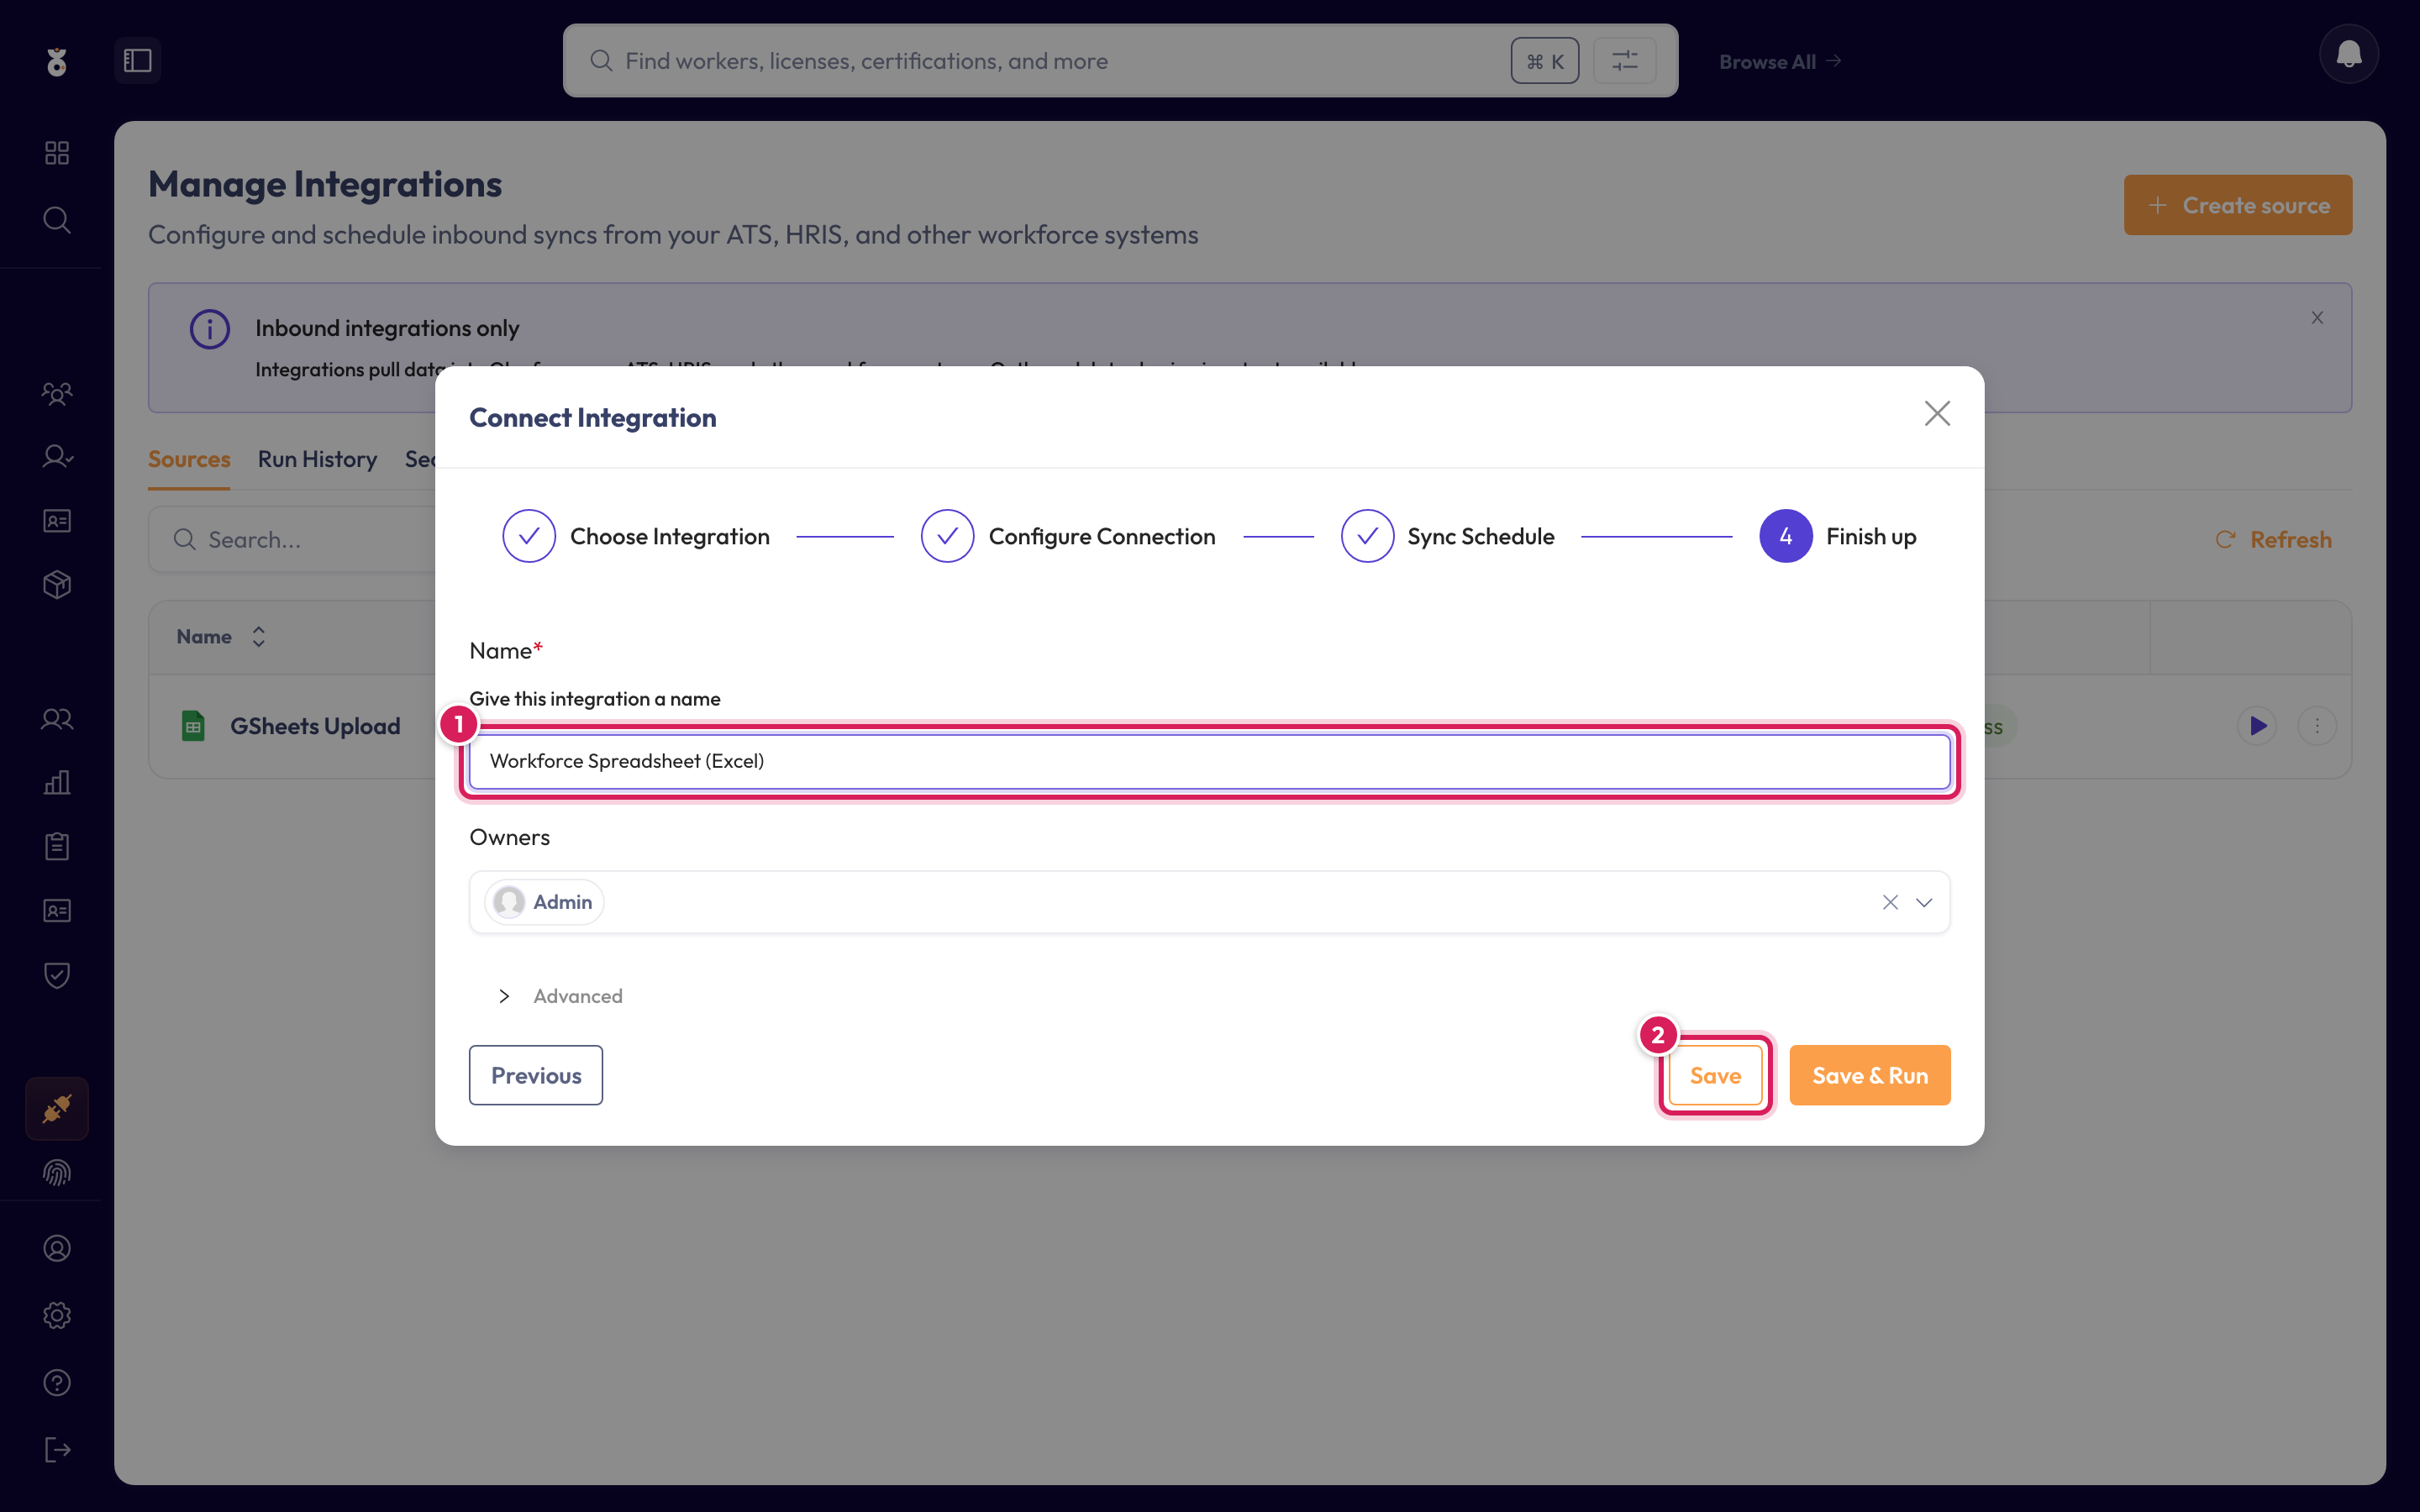Image resolution: width=2420 pixels, height=1512 pixels.
Task: Clear the Owners field selection
Action: coord(1890,902)
